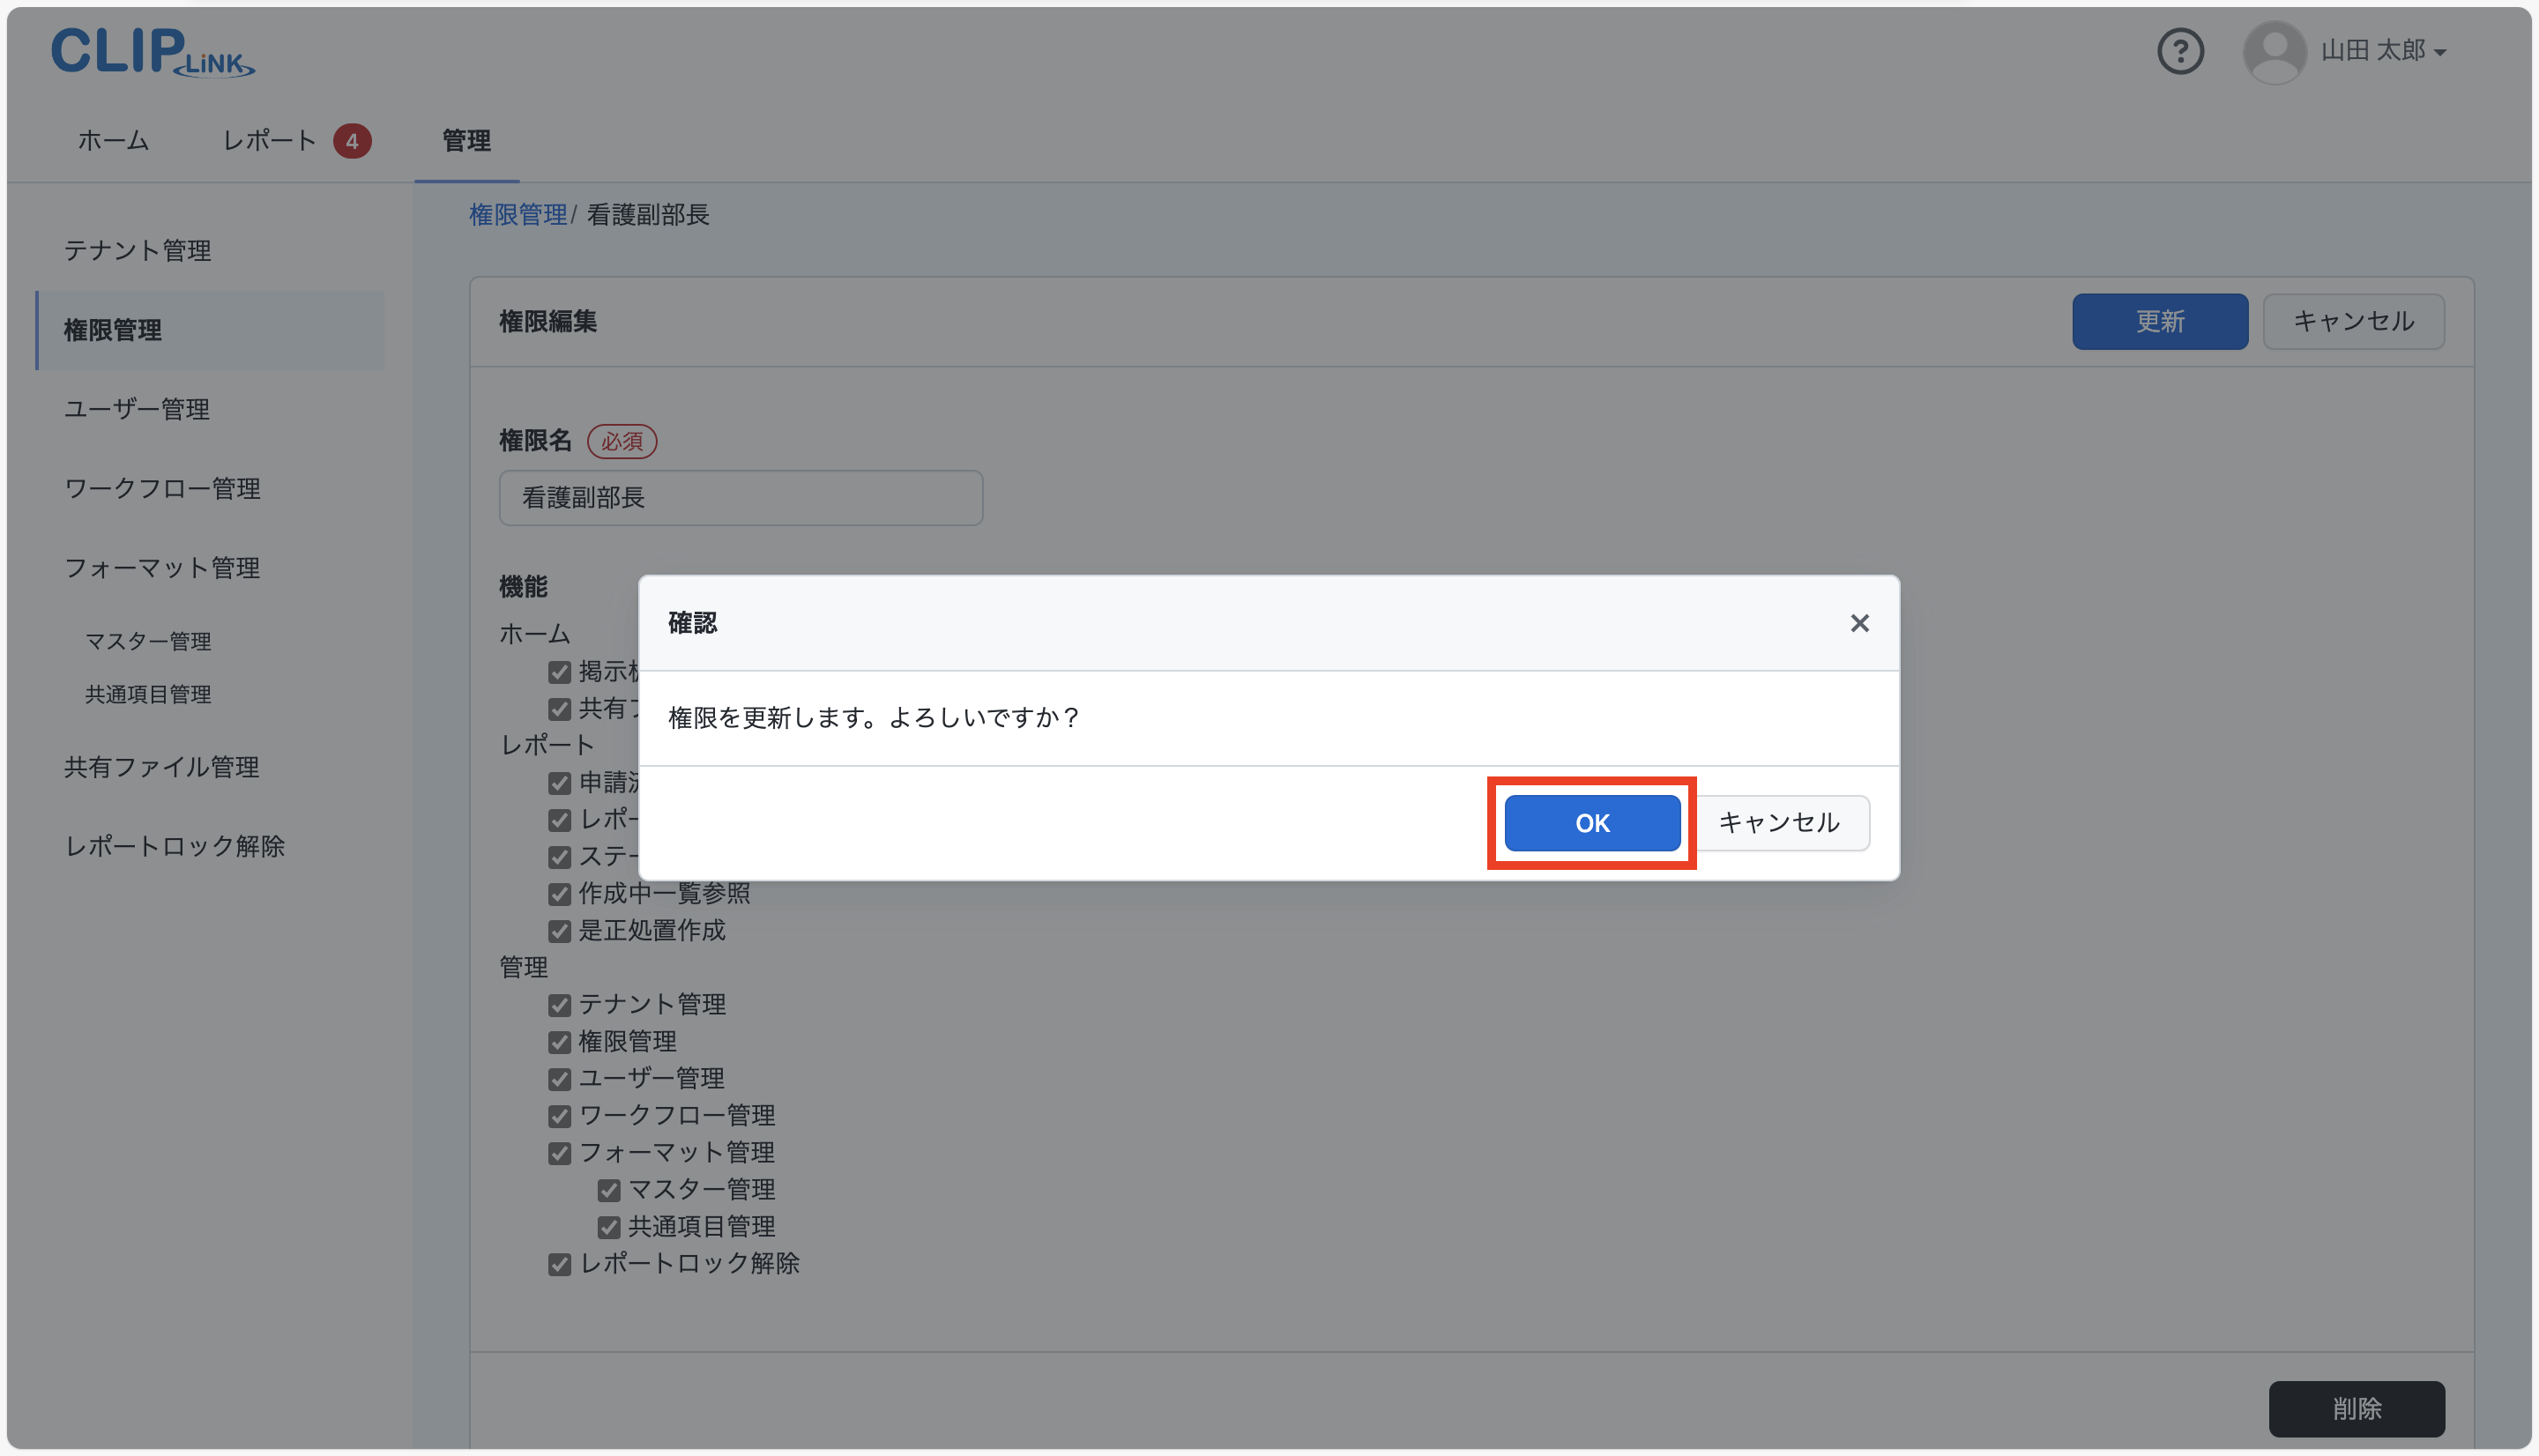Select ユーザー管理 in the sidebar

click(136, 408)
